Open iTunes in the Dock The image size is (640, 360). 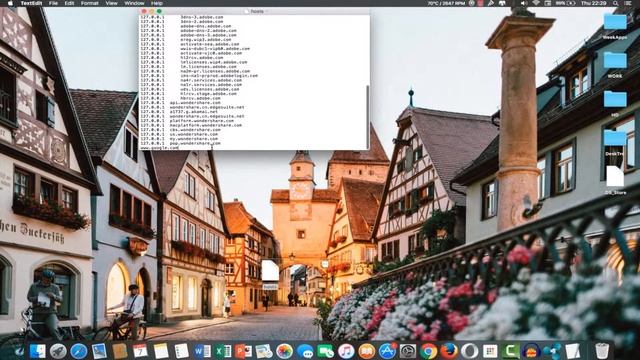click(x=346, y=351)
